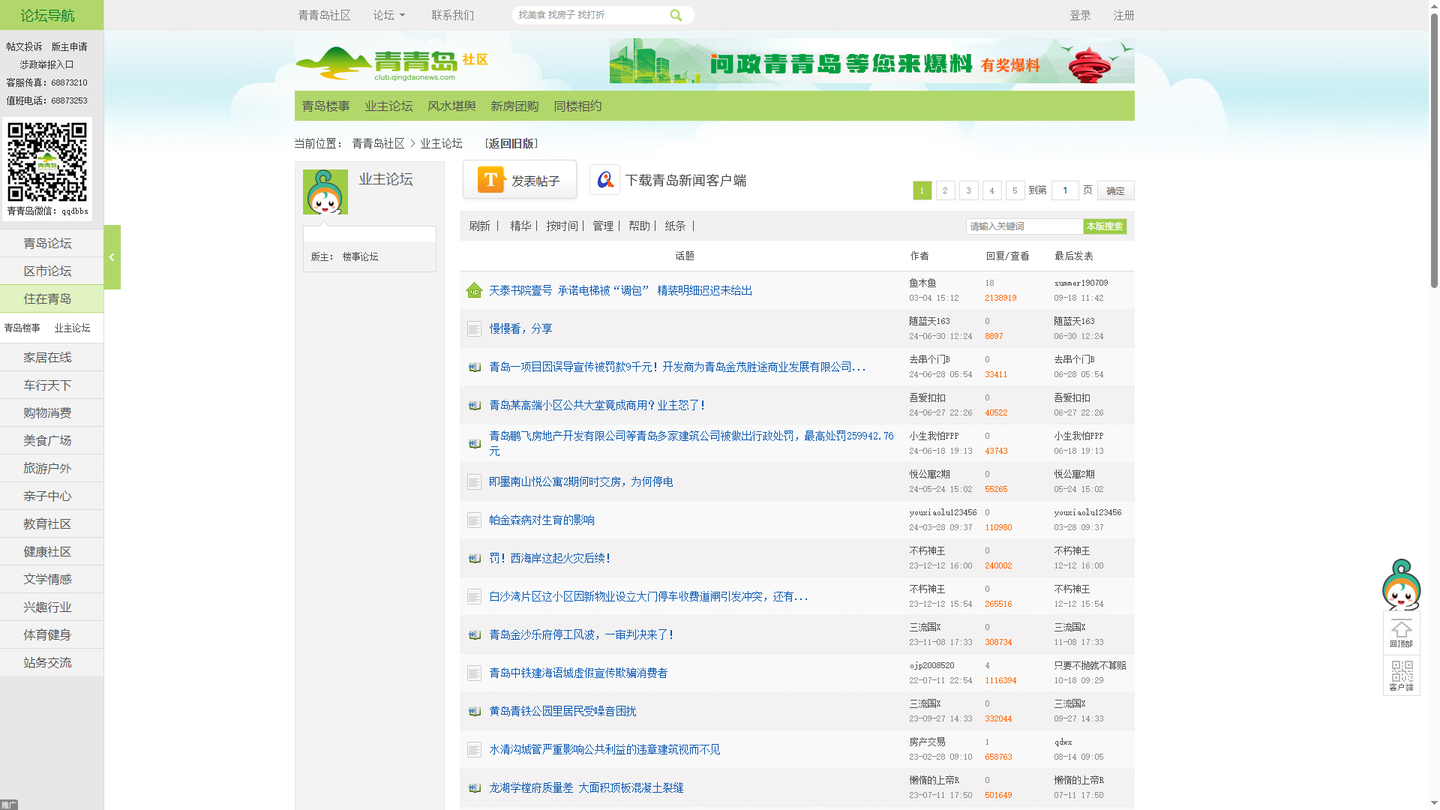1440x810 pixels.
Task: Click the house icon beside 天泰书院壹号 thread
Action: click(x=474, y=290)
